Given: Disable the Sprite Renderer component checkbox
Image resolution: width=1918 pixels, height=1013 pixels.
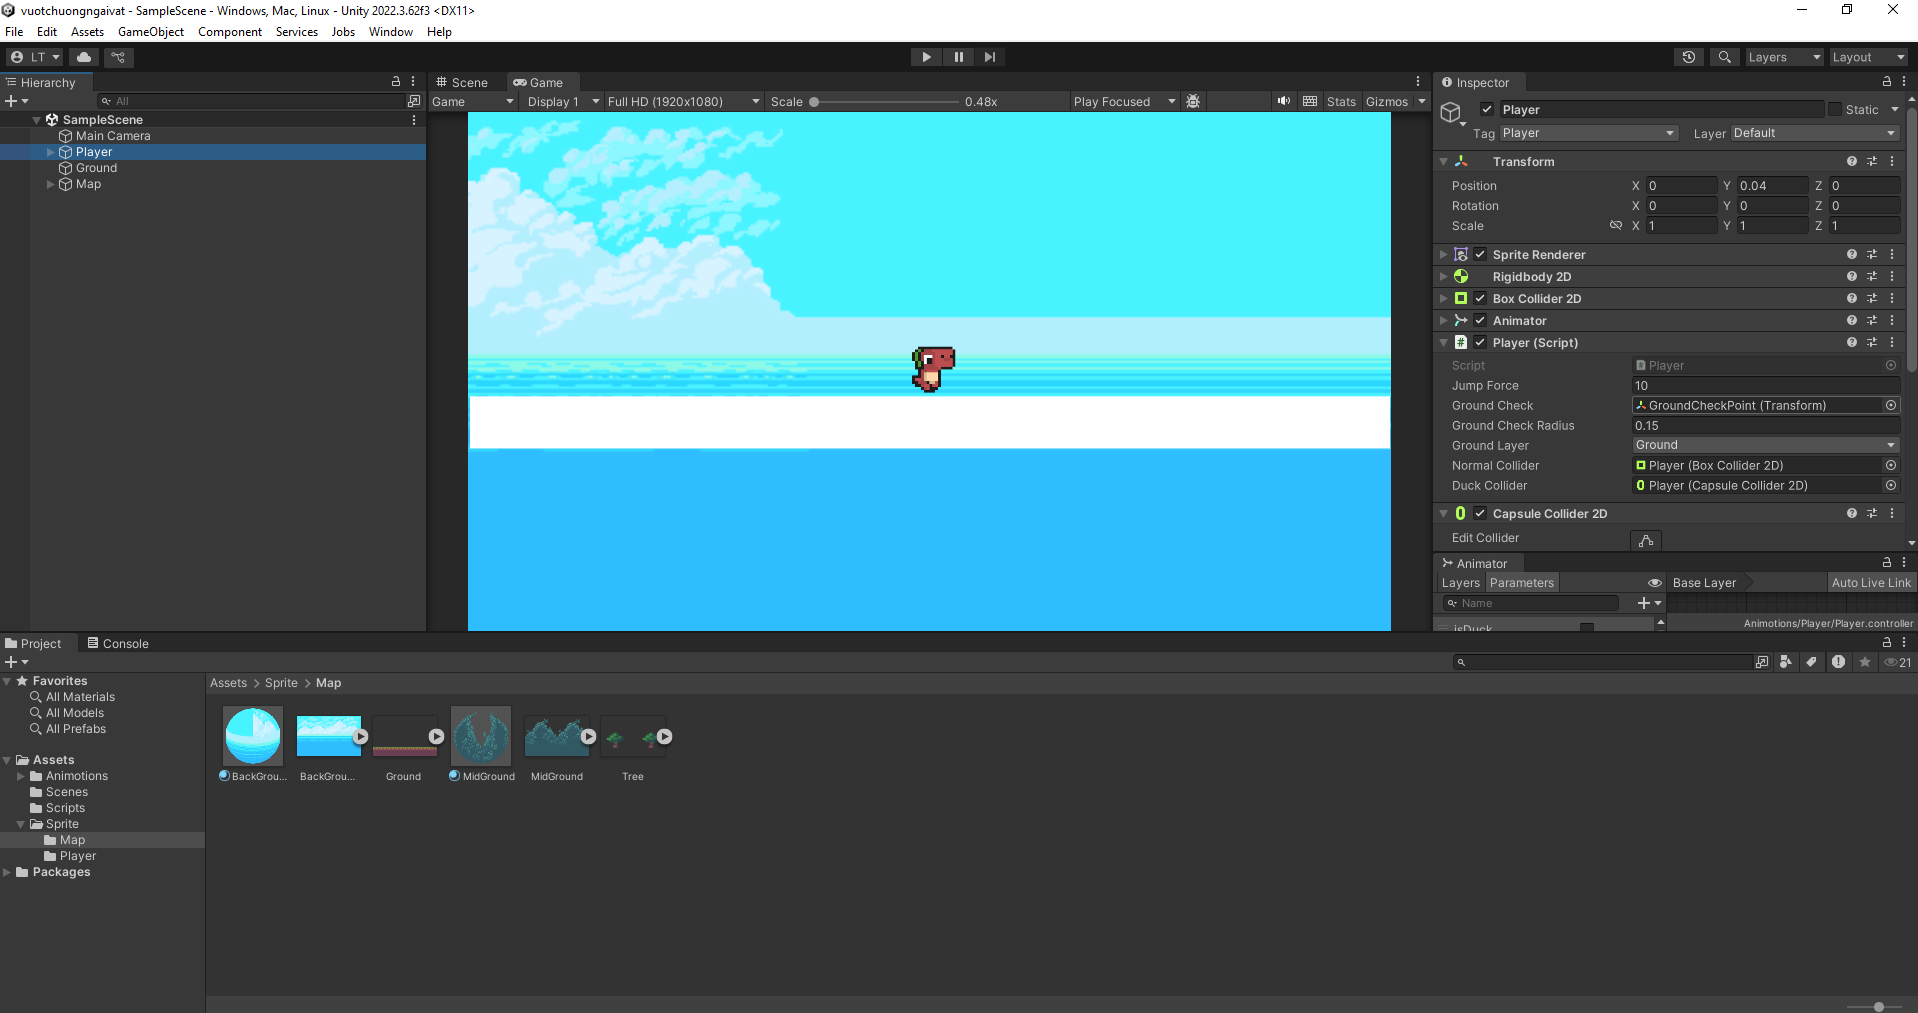Looking at the screenshot, I should click(1480, 255).
